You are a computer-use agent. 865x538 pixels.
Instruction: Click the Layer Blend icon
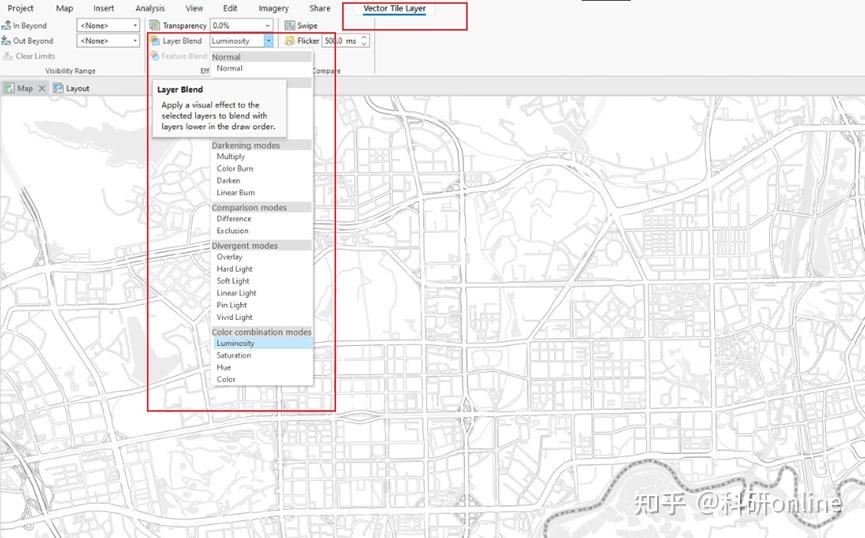[x=155, y=41]
